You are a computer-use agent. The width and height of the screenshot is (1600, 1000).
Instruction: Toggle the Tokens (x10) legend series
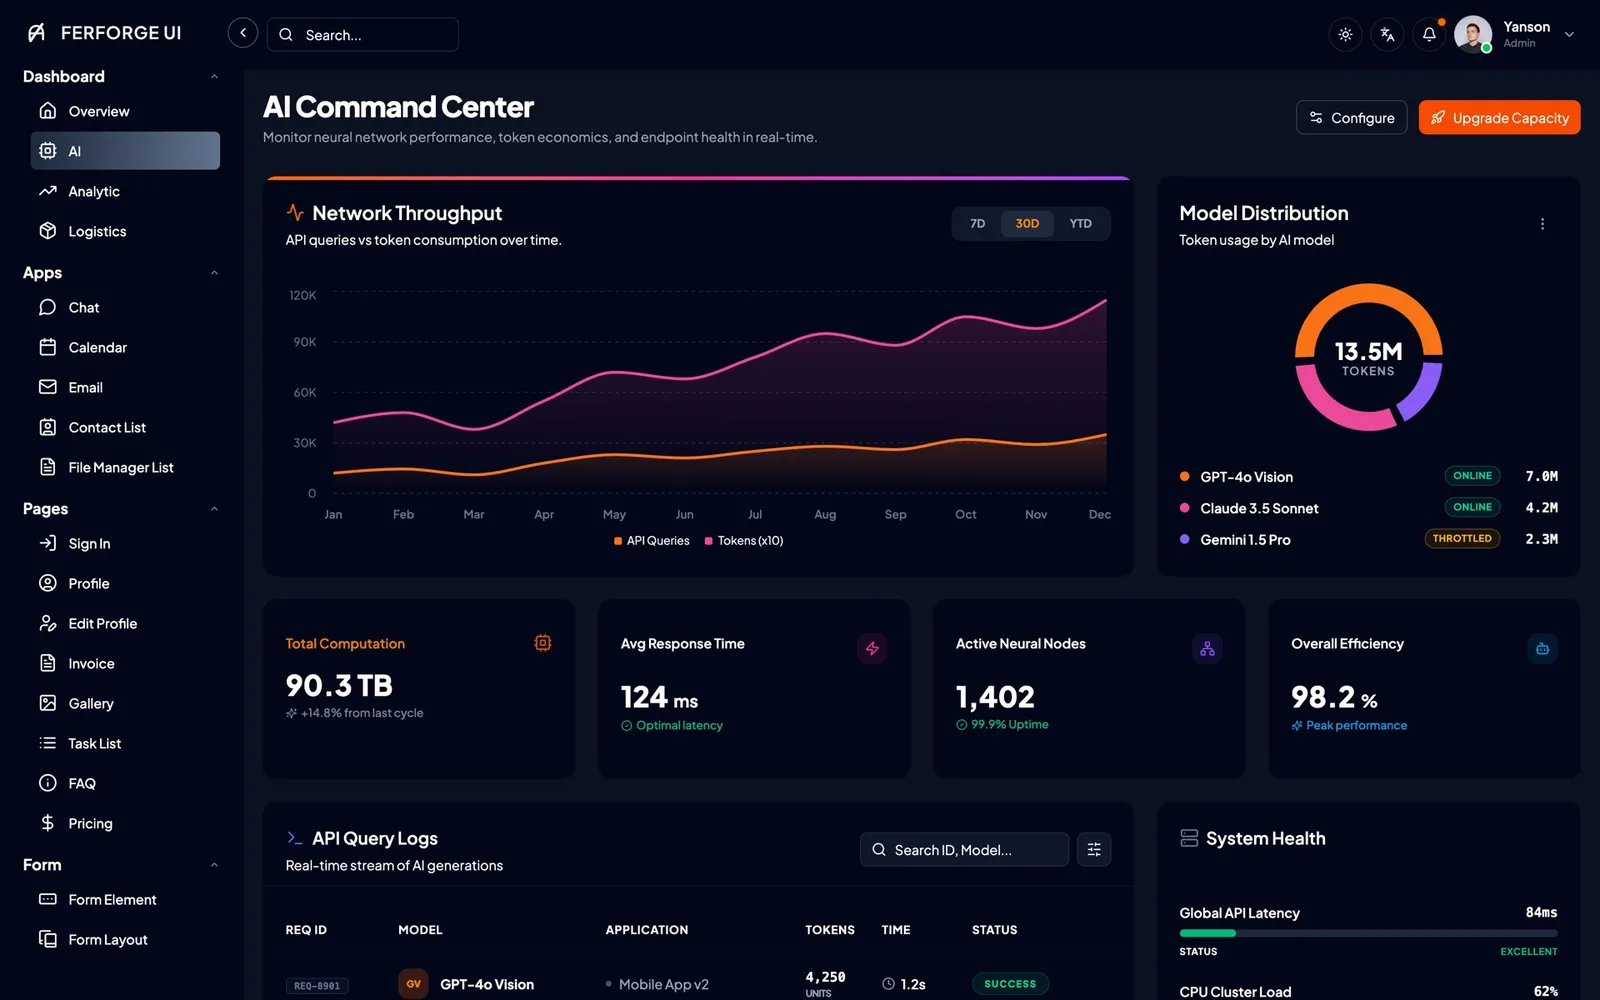(744, 541)
